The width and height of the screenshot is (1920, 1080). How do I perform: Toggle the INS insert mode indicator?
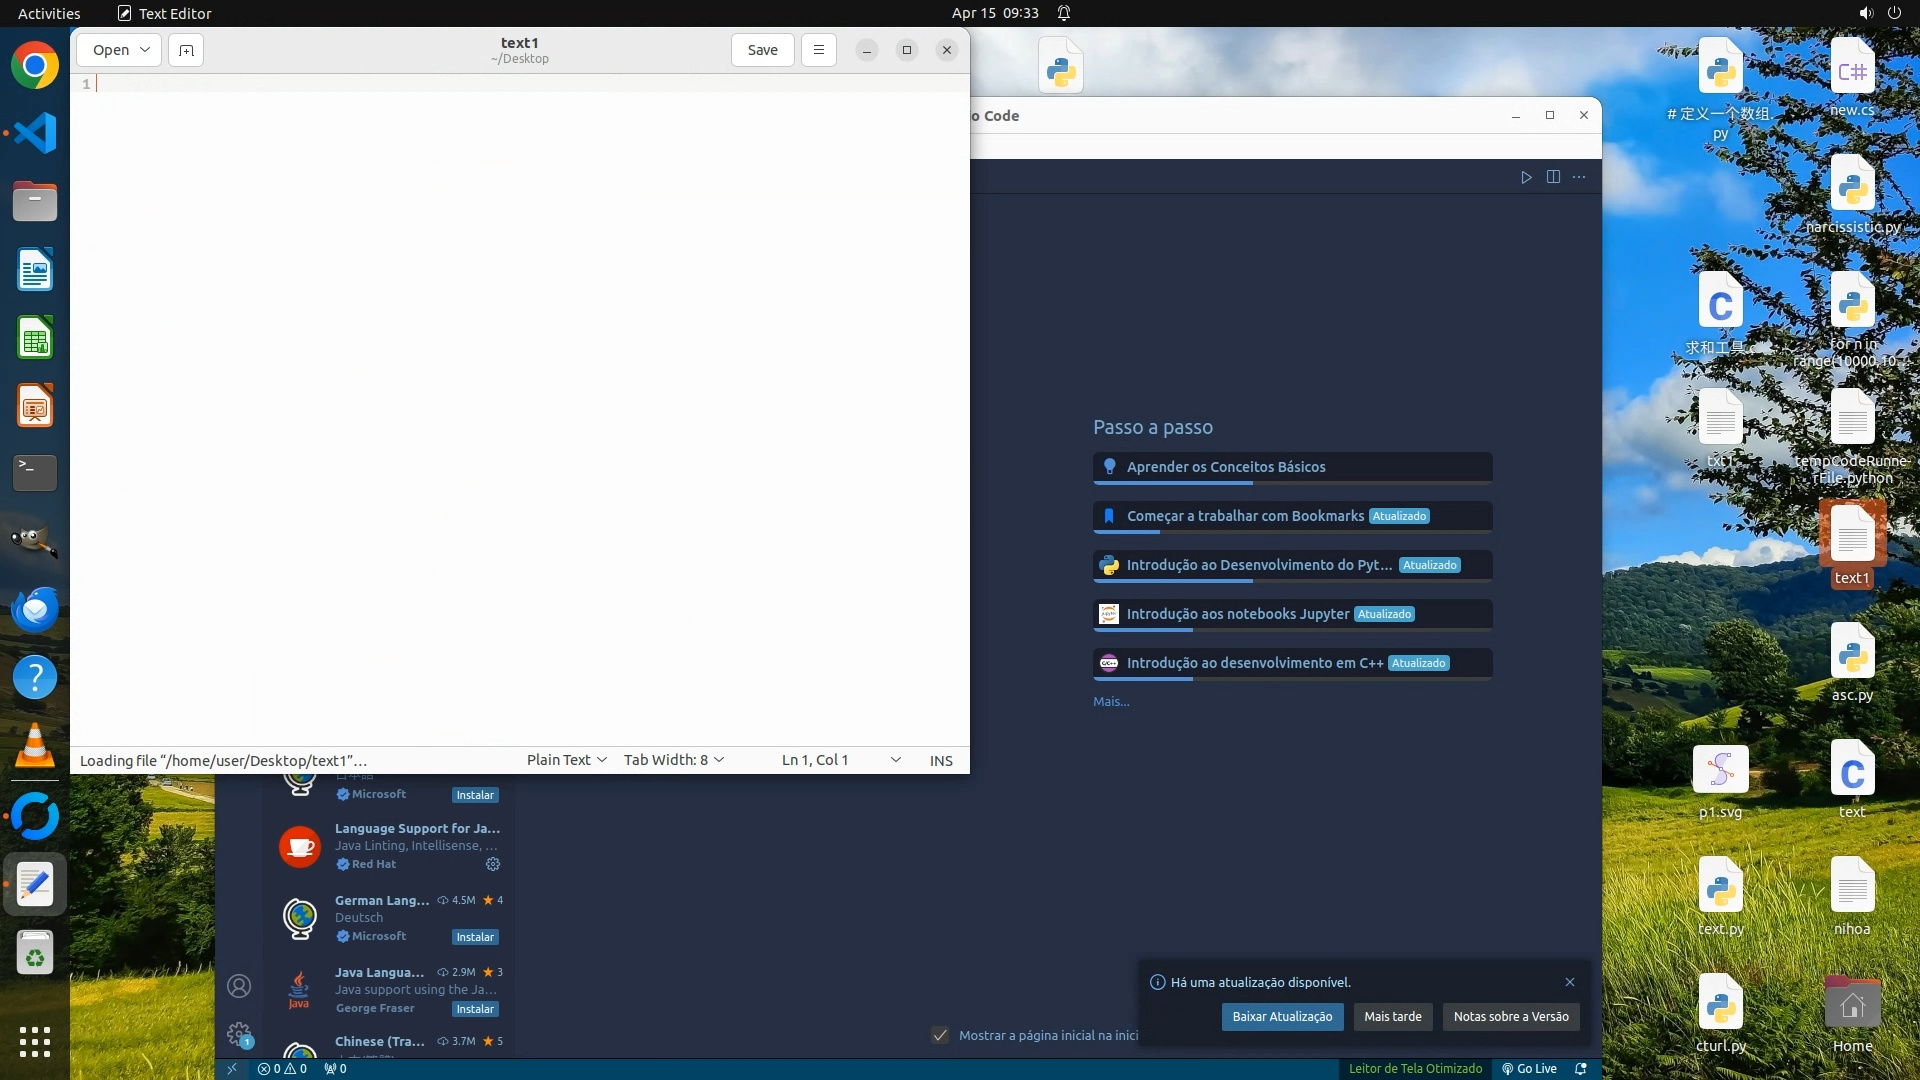coord(940,760)
